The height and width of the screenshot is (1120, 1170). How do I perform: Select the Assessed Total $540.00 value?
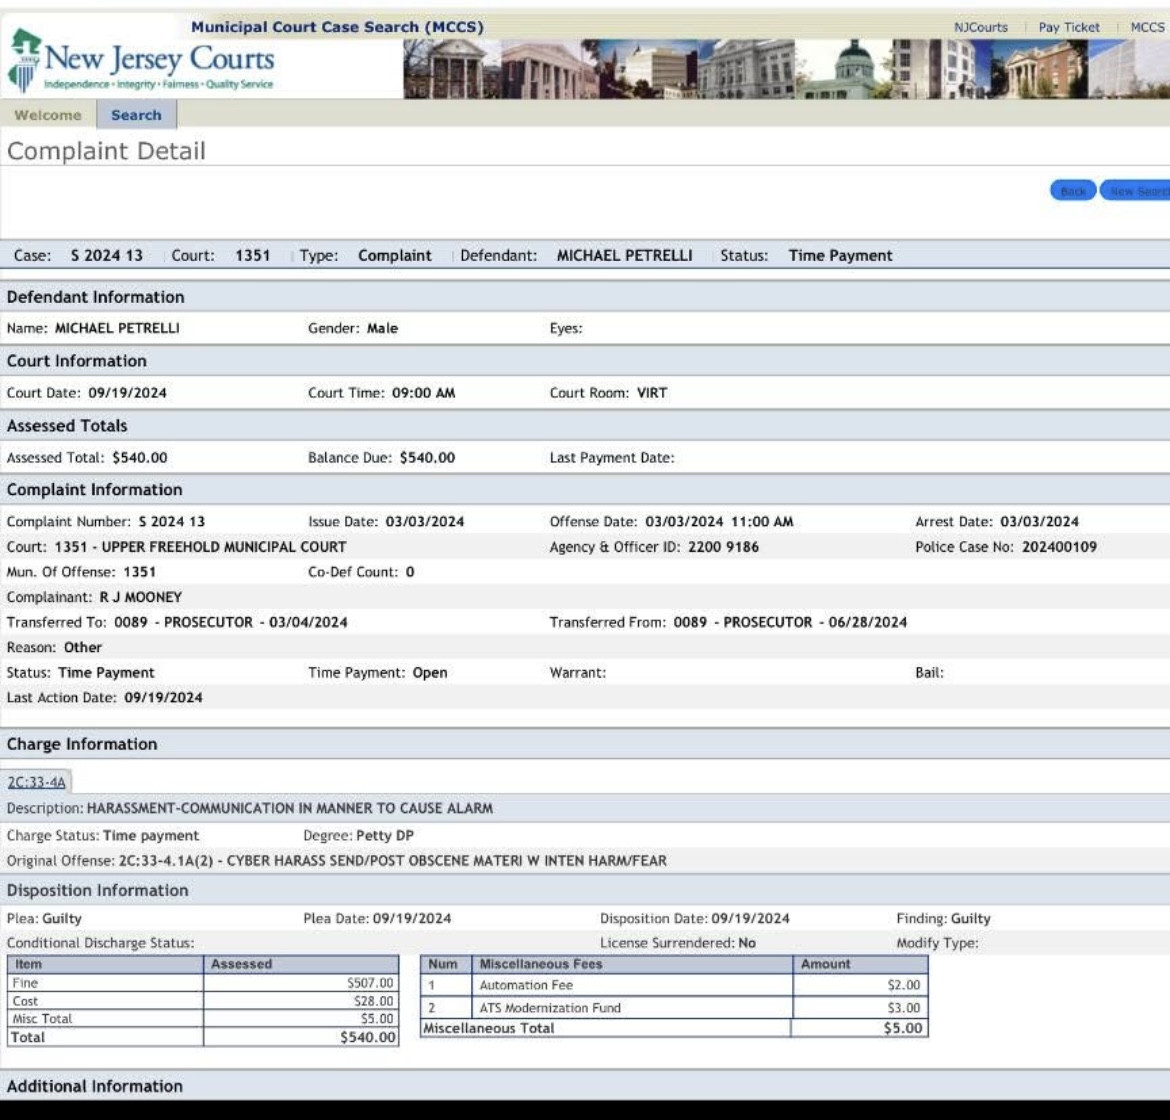pos(140,458)
